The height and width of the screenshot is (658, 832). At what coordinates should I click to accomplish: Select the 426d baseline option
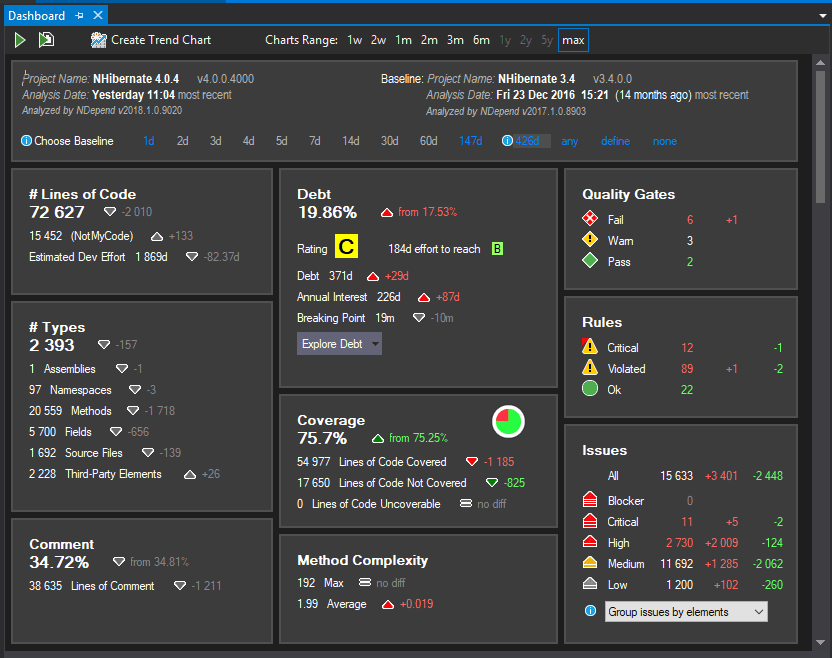click(x=527, y=141)
